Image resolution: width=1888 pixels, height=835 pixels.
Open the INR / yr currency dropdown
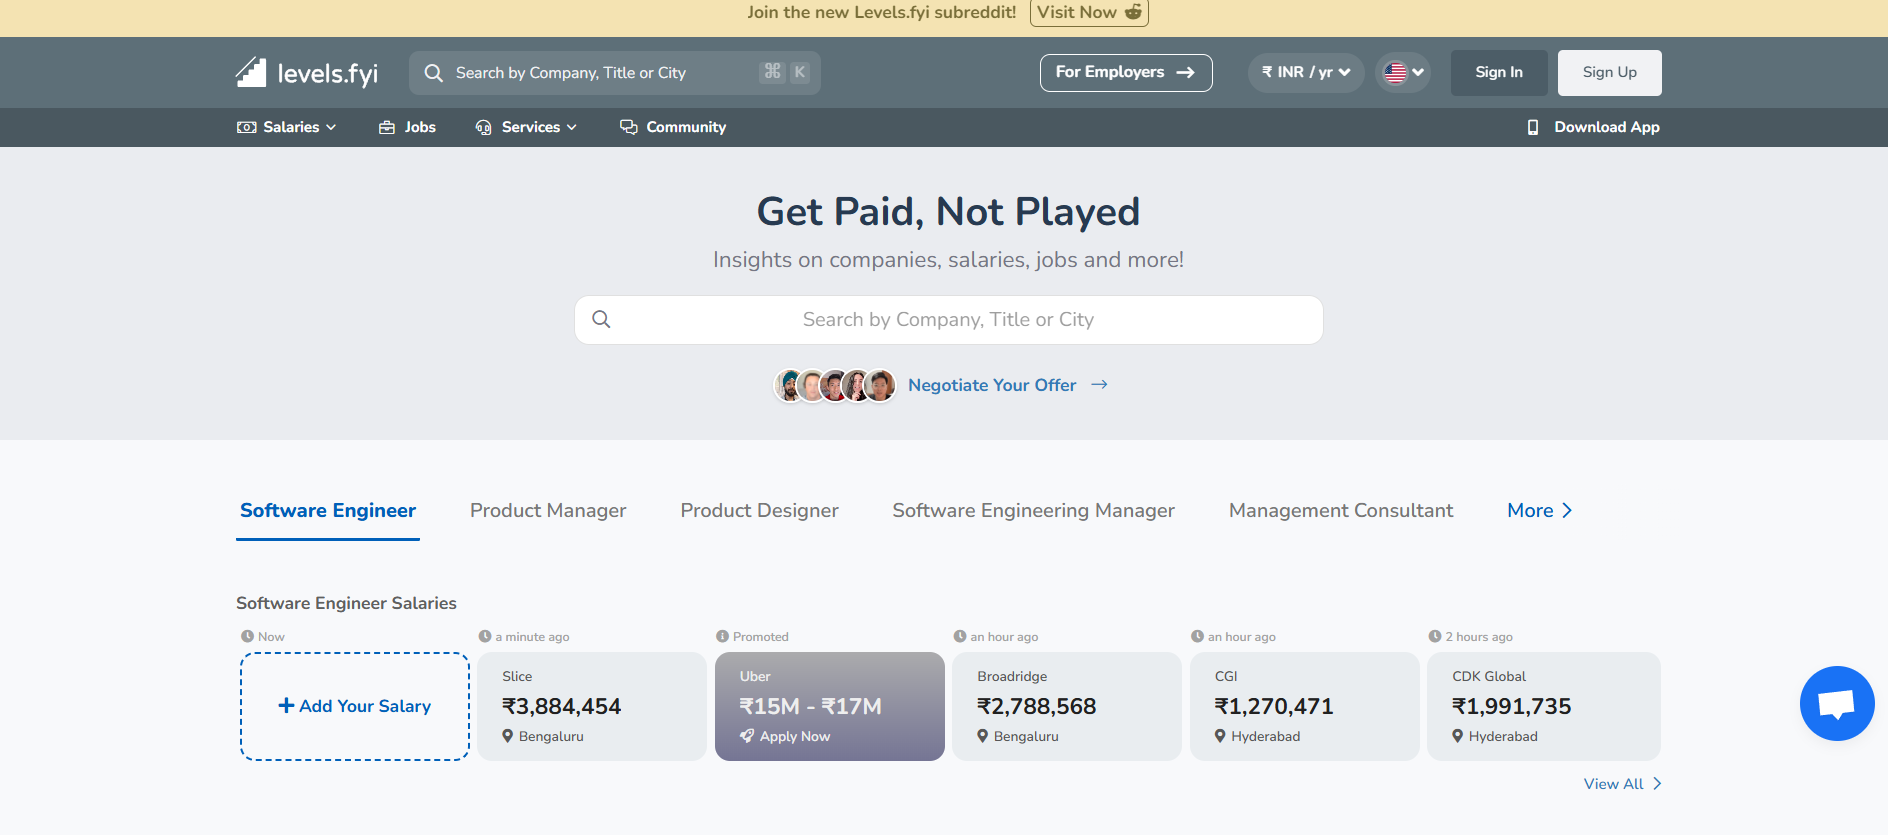coord(1306,72)
